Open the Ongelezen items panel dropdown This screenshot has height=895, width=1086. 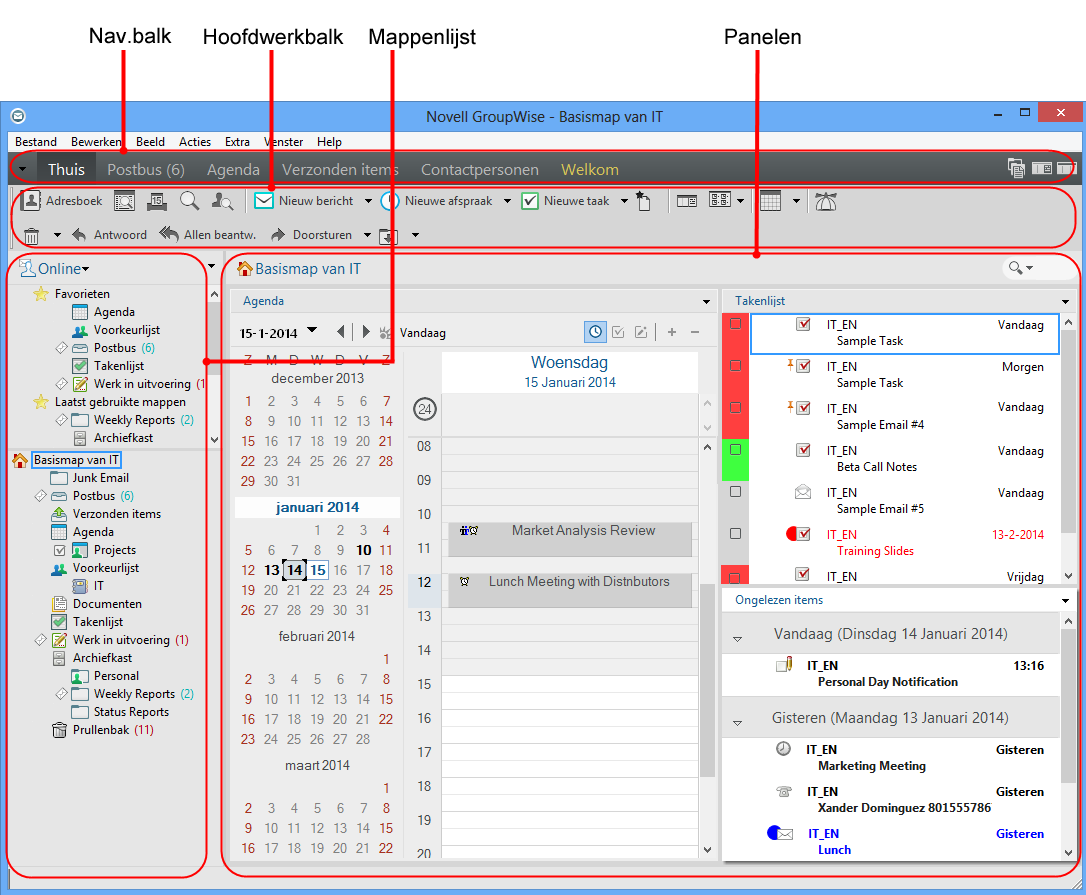point(1065,601)
